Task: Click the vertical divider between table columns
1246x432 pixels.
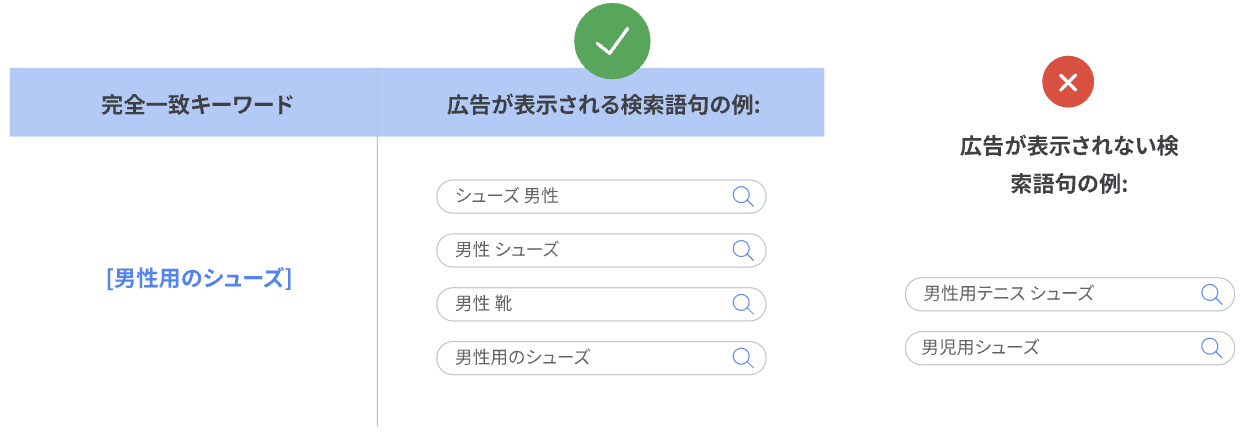Action: pos(377,280)
